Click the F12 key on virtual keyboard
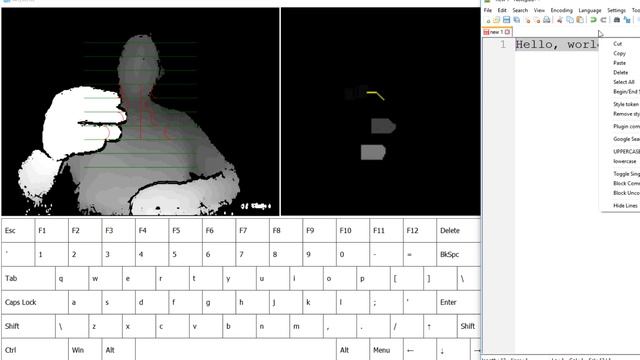Viewport: 640px width, 360px height. point(419,231)
